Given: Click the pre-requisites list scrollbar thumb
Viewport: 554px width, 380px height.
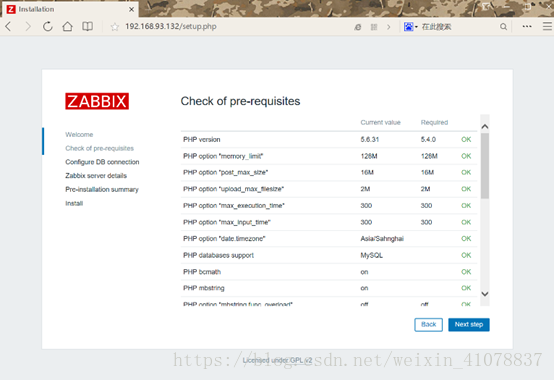Looking at the screenshot, I should coord(485,166).
